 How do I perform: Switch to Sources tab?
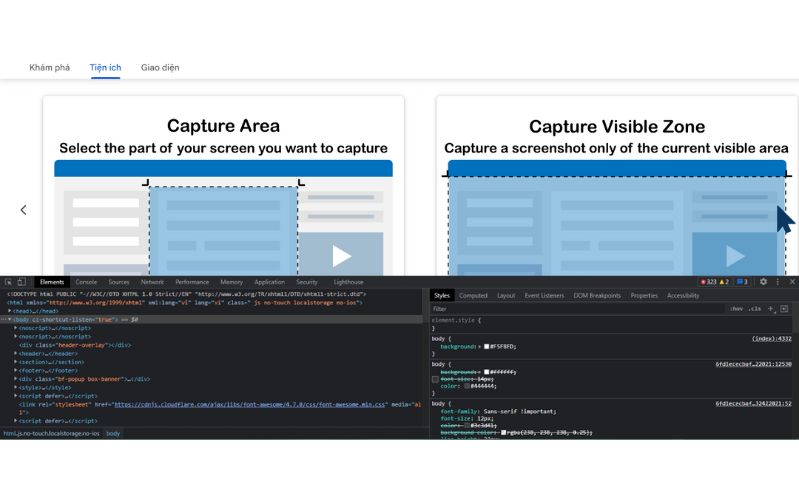(x=119, y=282)
